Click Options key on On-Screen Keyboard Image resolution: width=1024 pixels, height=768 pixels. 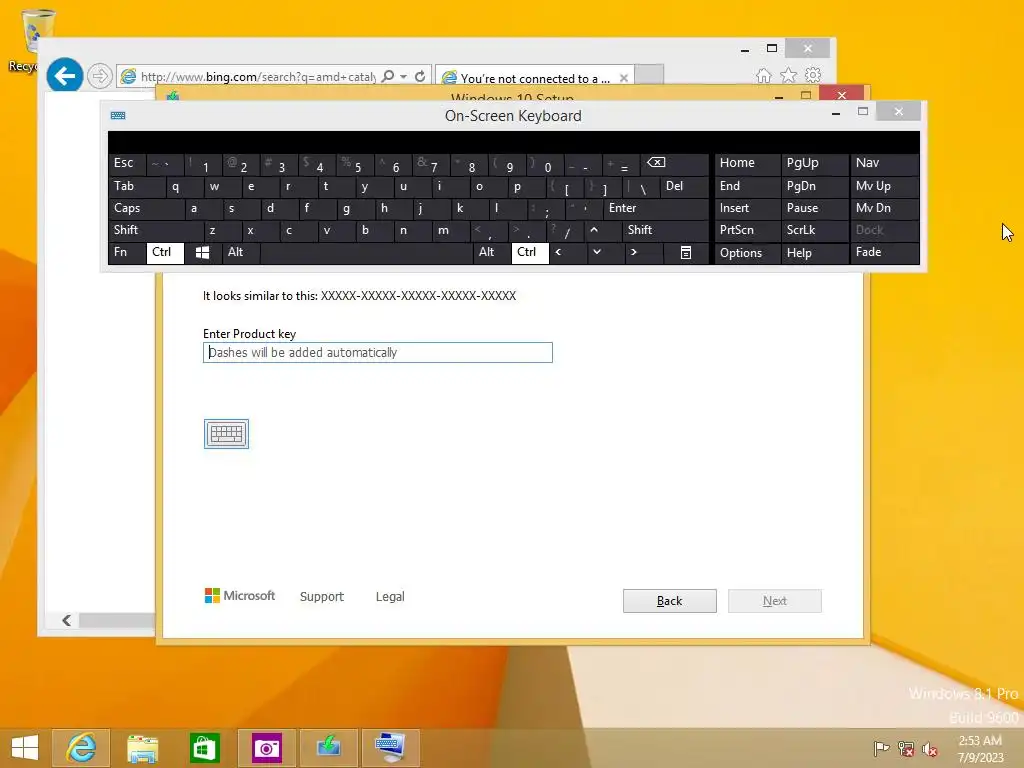(747, 253)
